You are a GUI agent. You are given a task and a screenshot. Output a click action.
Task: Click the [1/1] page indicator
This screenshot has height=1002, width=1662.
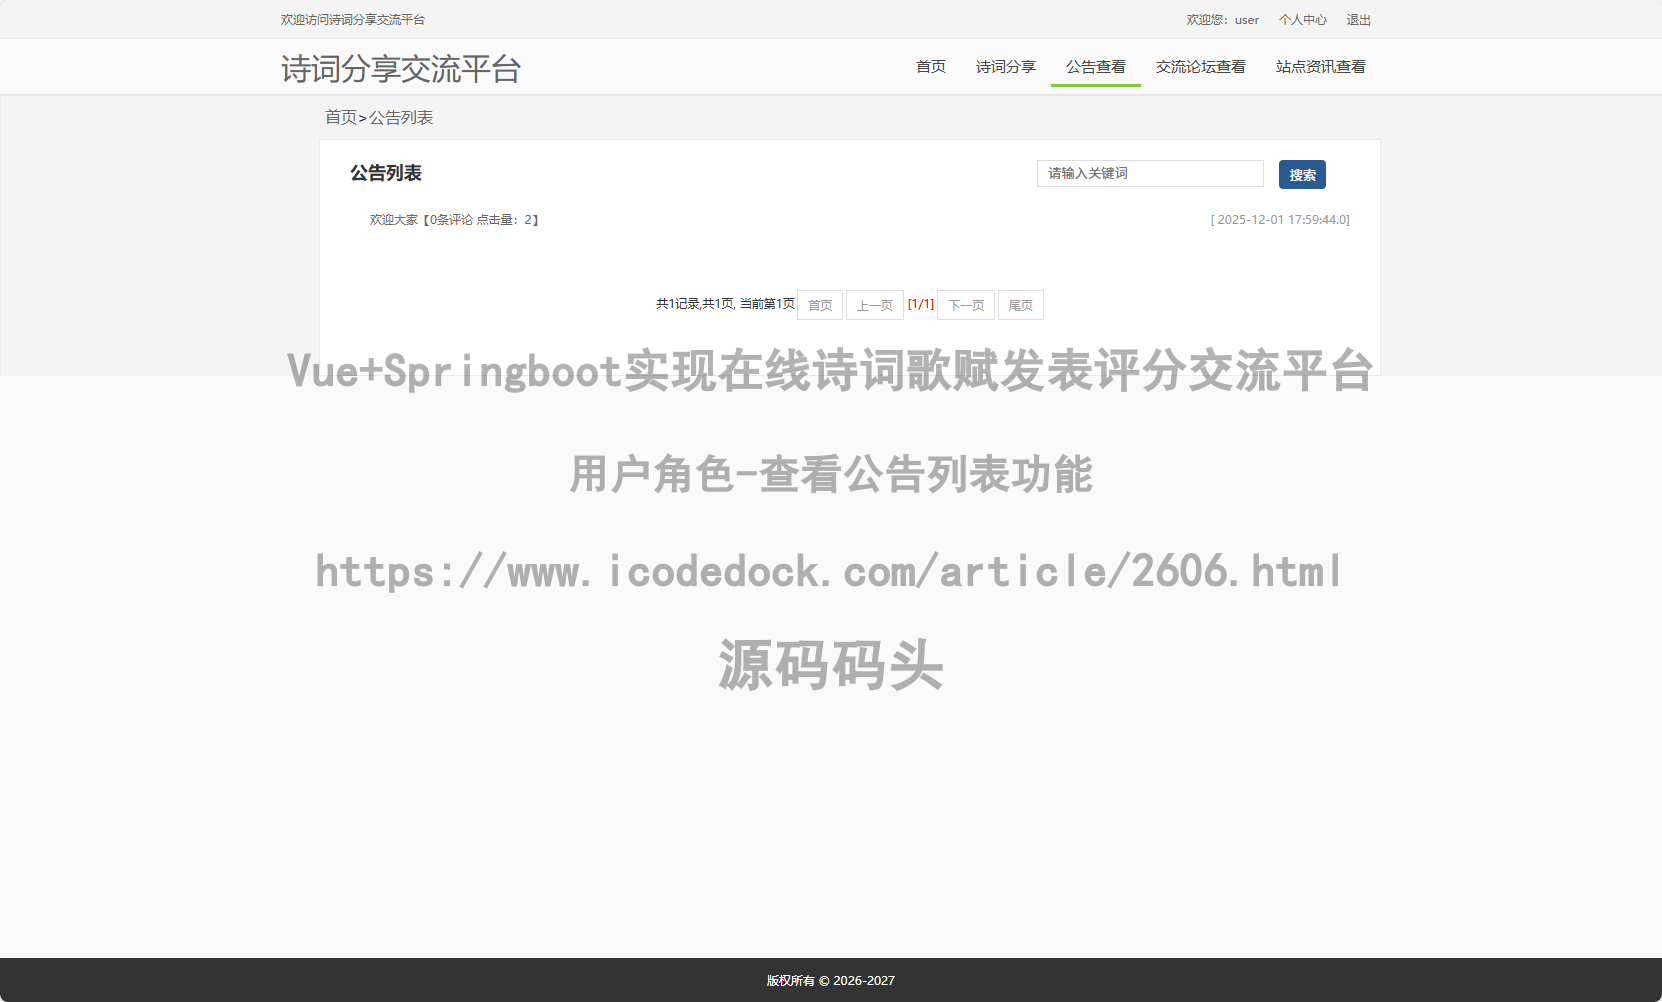(x=920, y=304)
